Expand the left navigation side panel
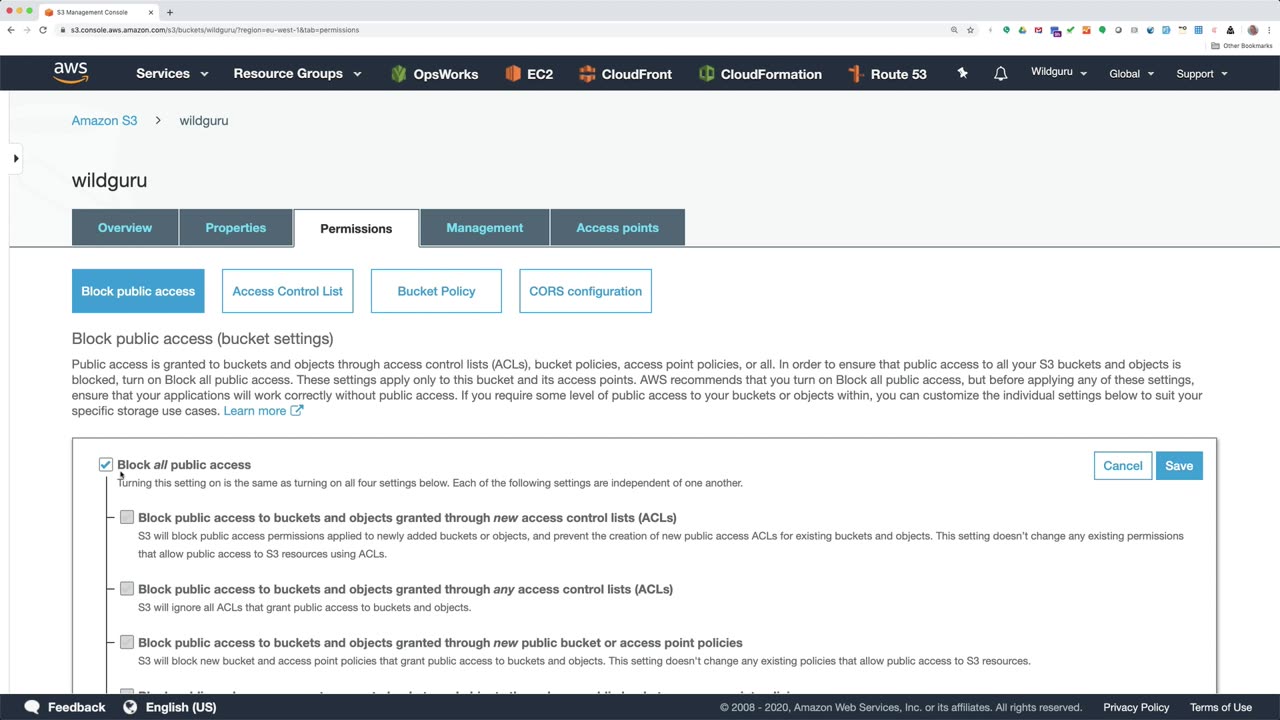The image size is (1280, 720). pyautogui.click(x=16, y=158)
